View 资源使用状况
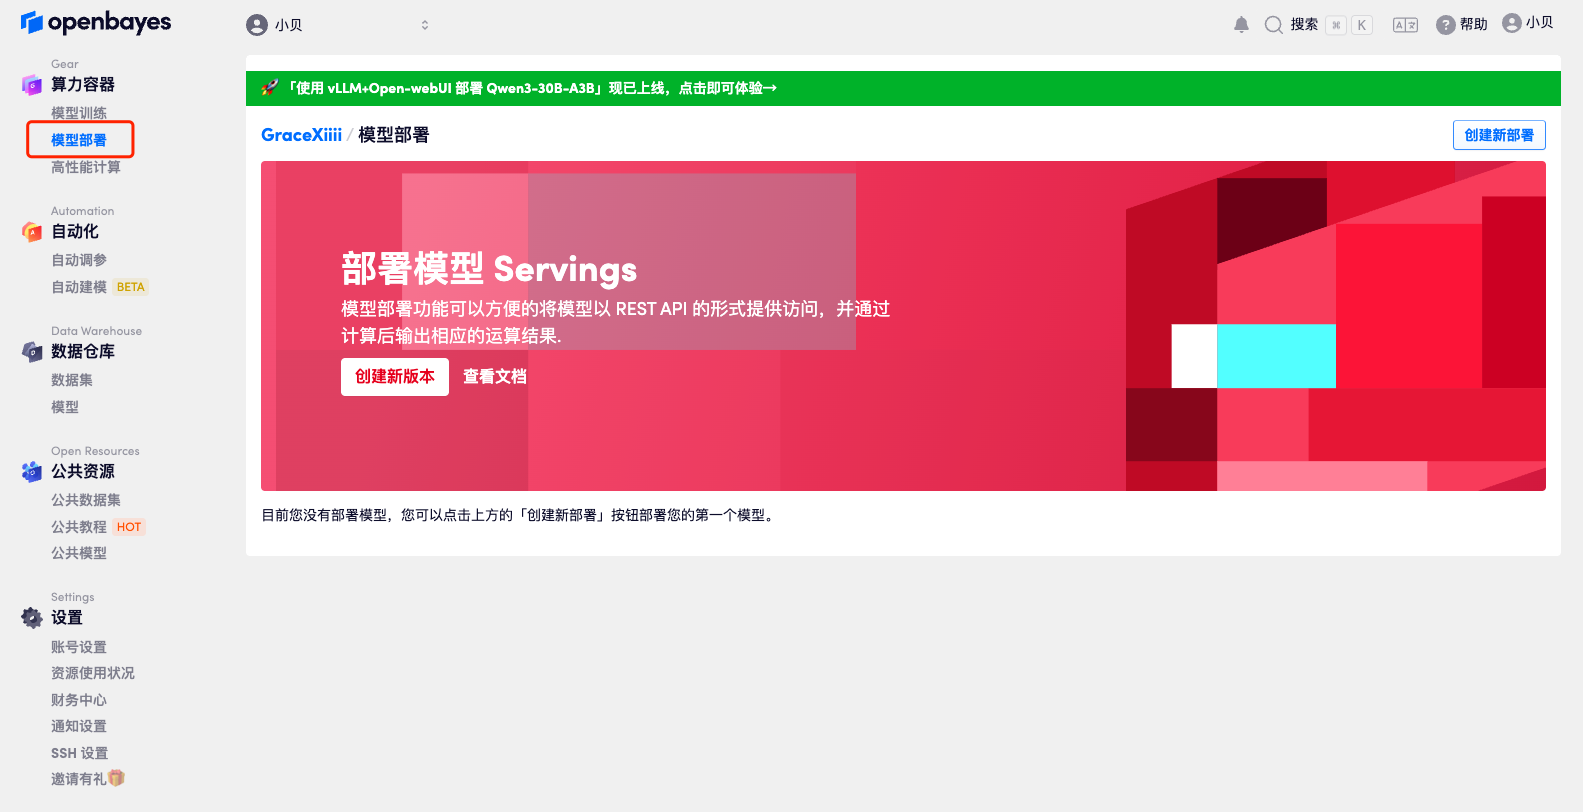 (93, 673)
